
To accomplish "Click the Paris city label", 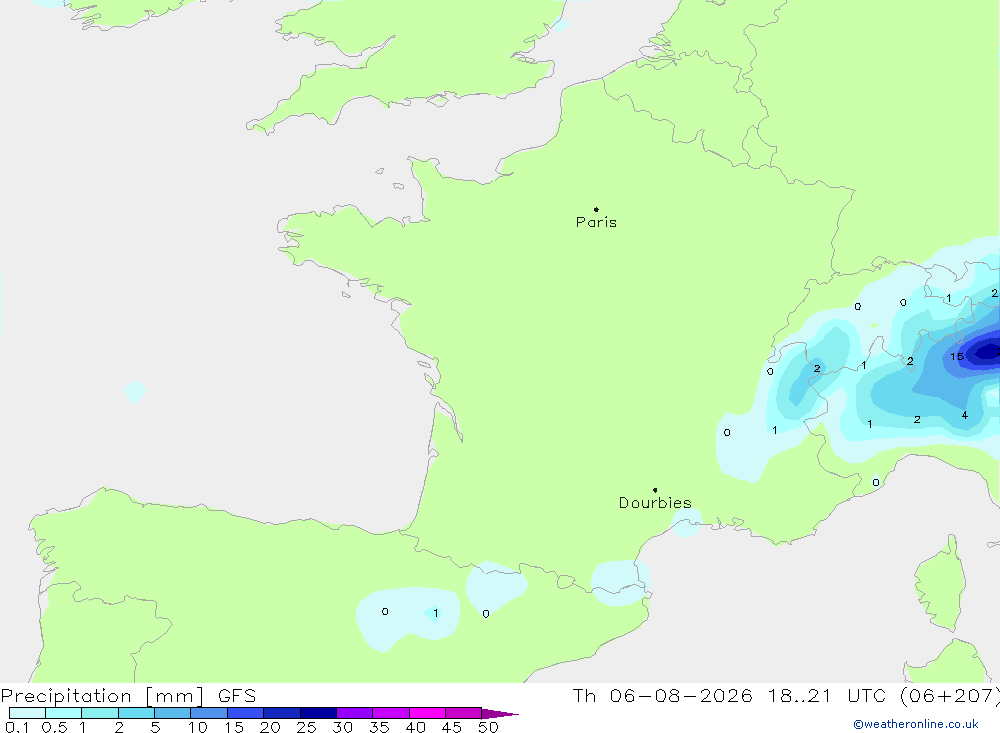I will (596, 222).
